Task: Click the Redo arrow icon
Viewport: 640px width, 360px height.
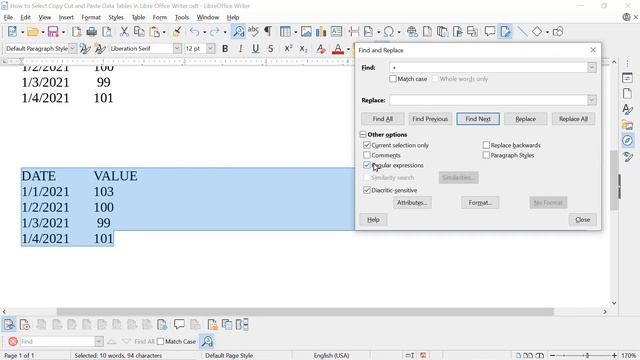Action: [215, 32]
